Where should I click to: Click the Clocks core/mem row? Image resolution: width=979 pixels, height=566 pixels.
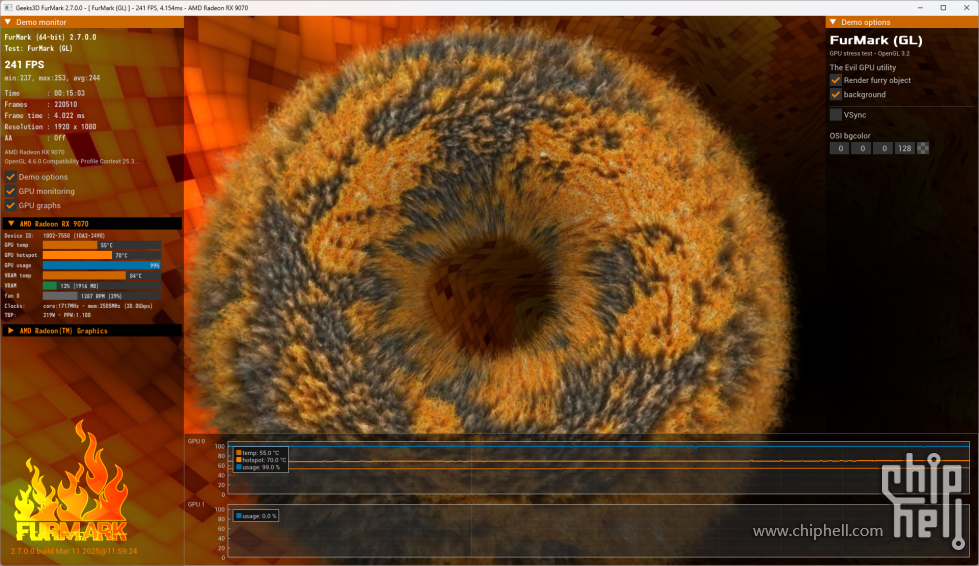[x=78, y=306]
